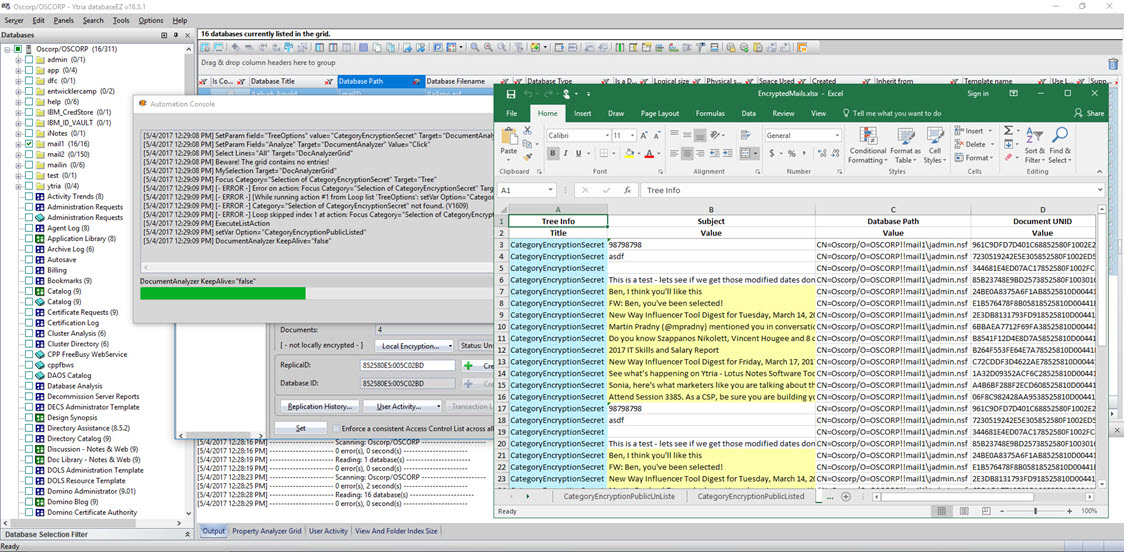1126x552 pixels.
Task: Collapse the Oscorp/OSCORP server node
Action: point(7,49)
